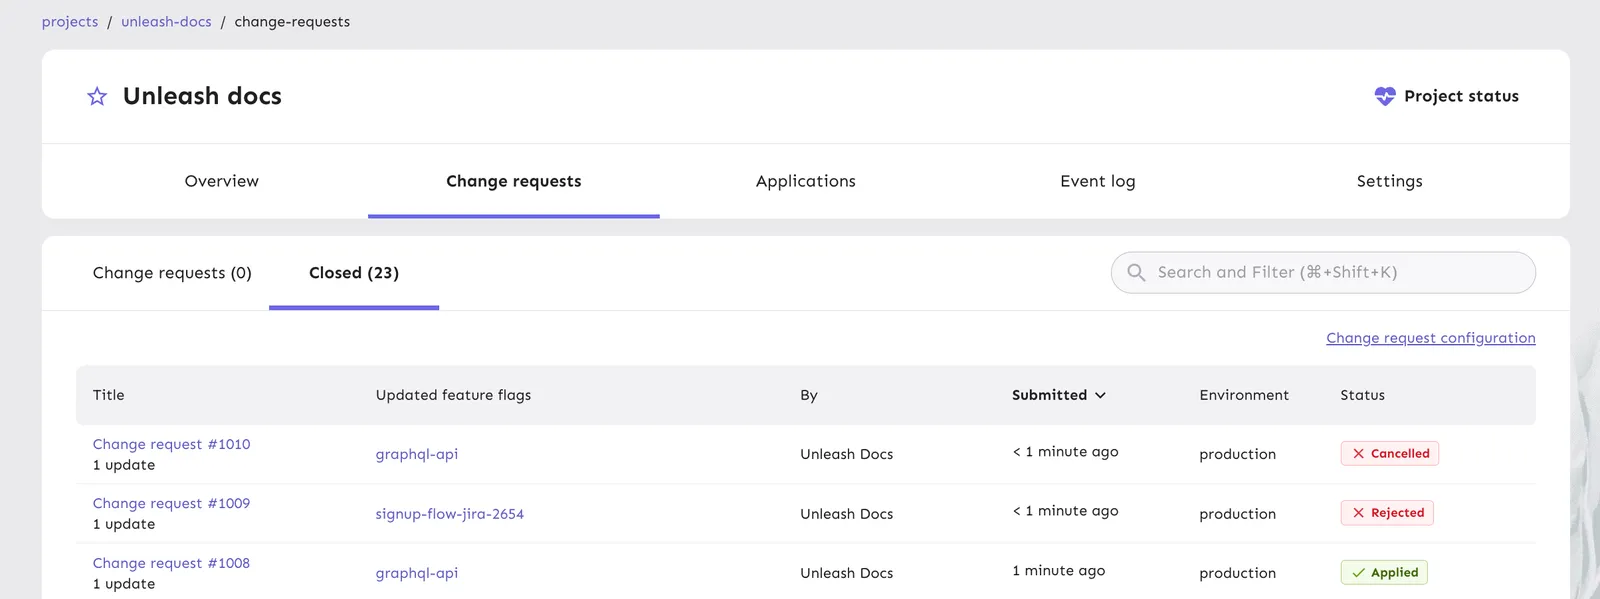Open graphql-api flag in #1008 row
The width and height of the screenshot is (1600, 599).
point(417,573)
